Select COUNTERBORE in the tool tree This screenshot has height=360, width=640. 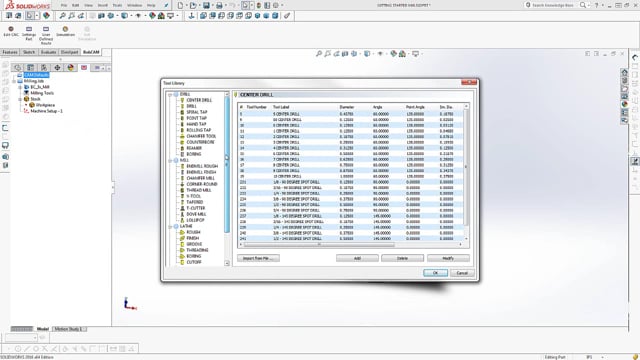click(x=200, y=142)
